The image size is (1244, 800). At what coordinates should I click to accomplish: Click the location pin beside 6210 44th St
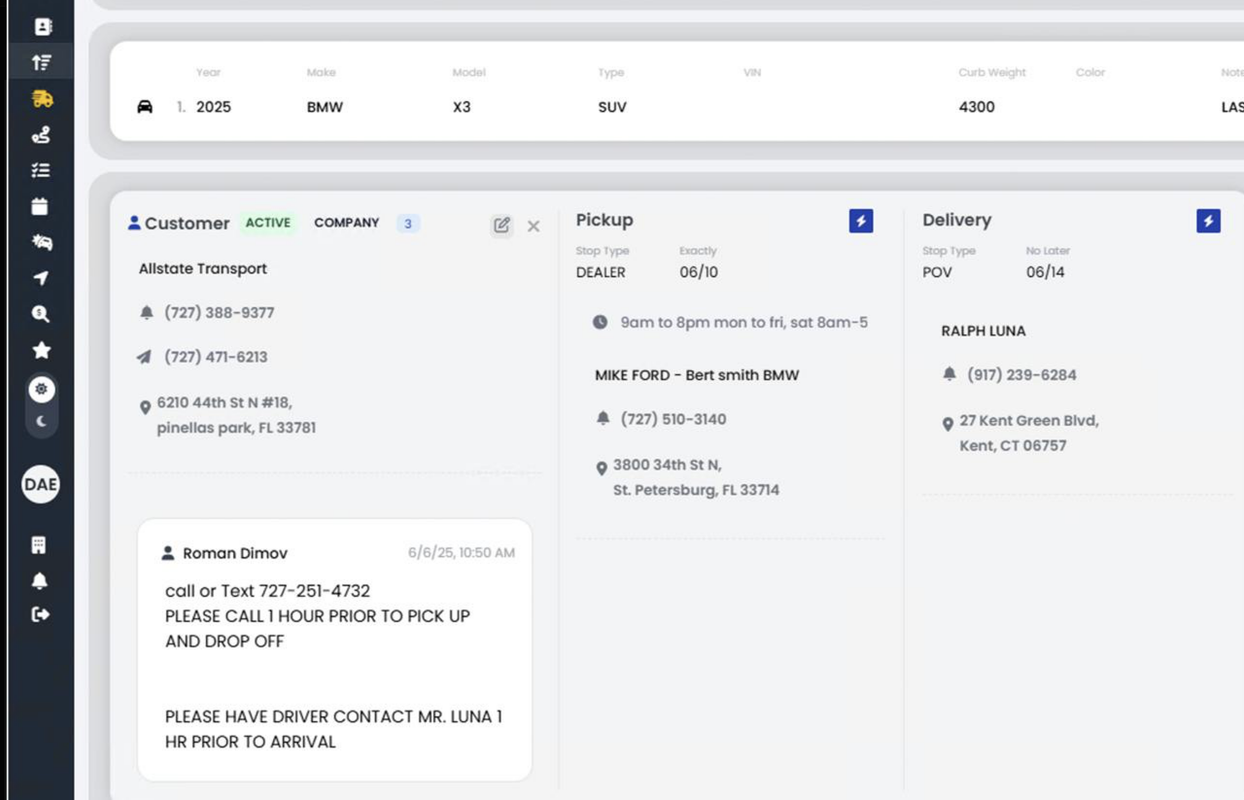point(145,408)
